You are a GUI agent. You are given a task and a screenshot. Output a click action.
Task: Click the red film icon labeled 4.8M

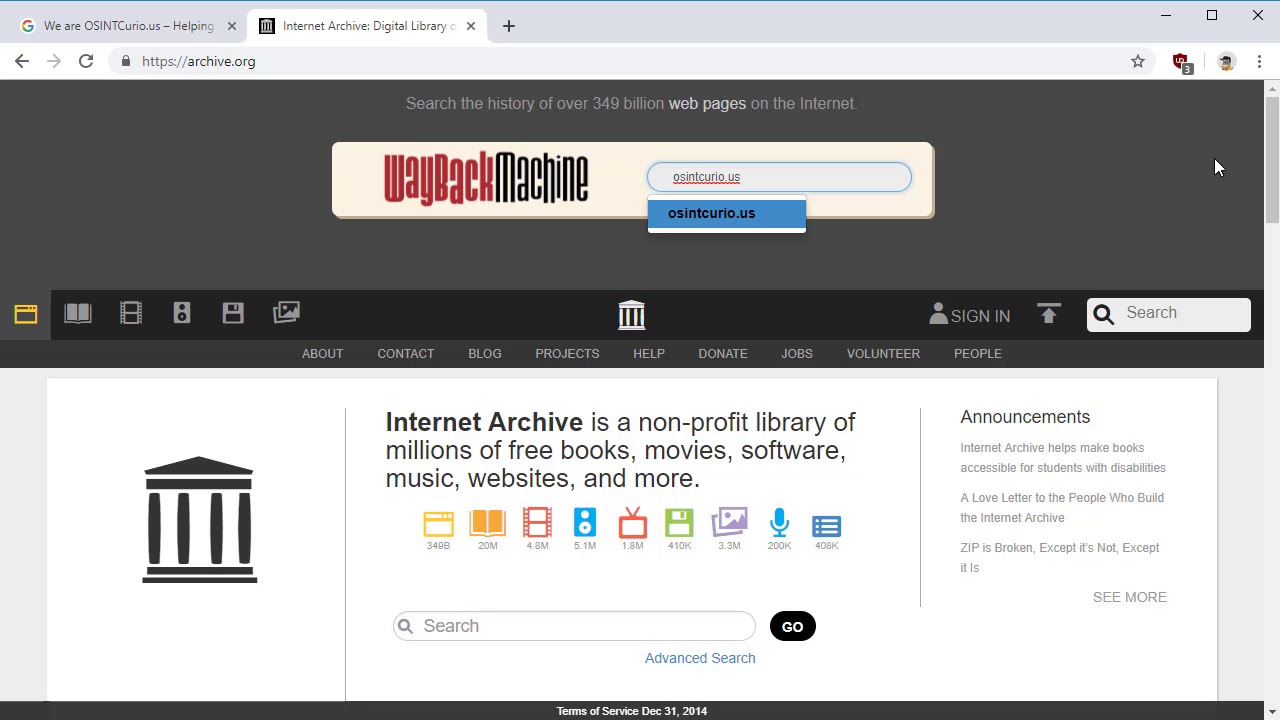(537, 523)
